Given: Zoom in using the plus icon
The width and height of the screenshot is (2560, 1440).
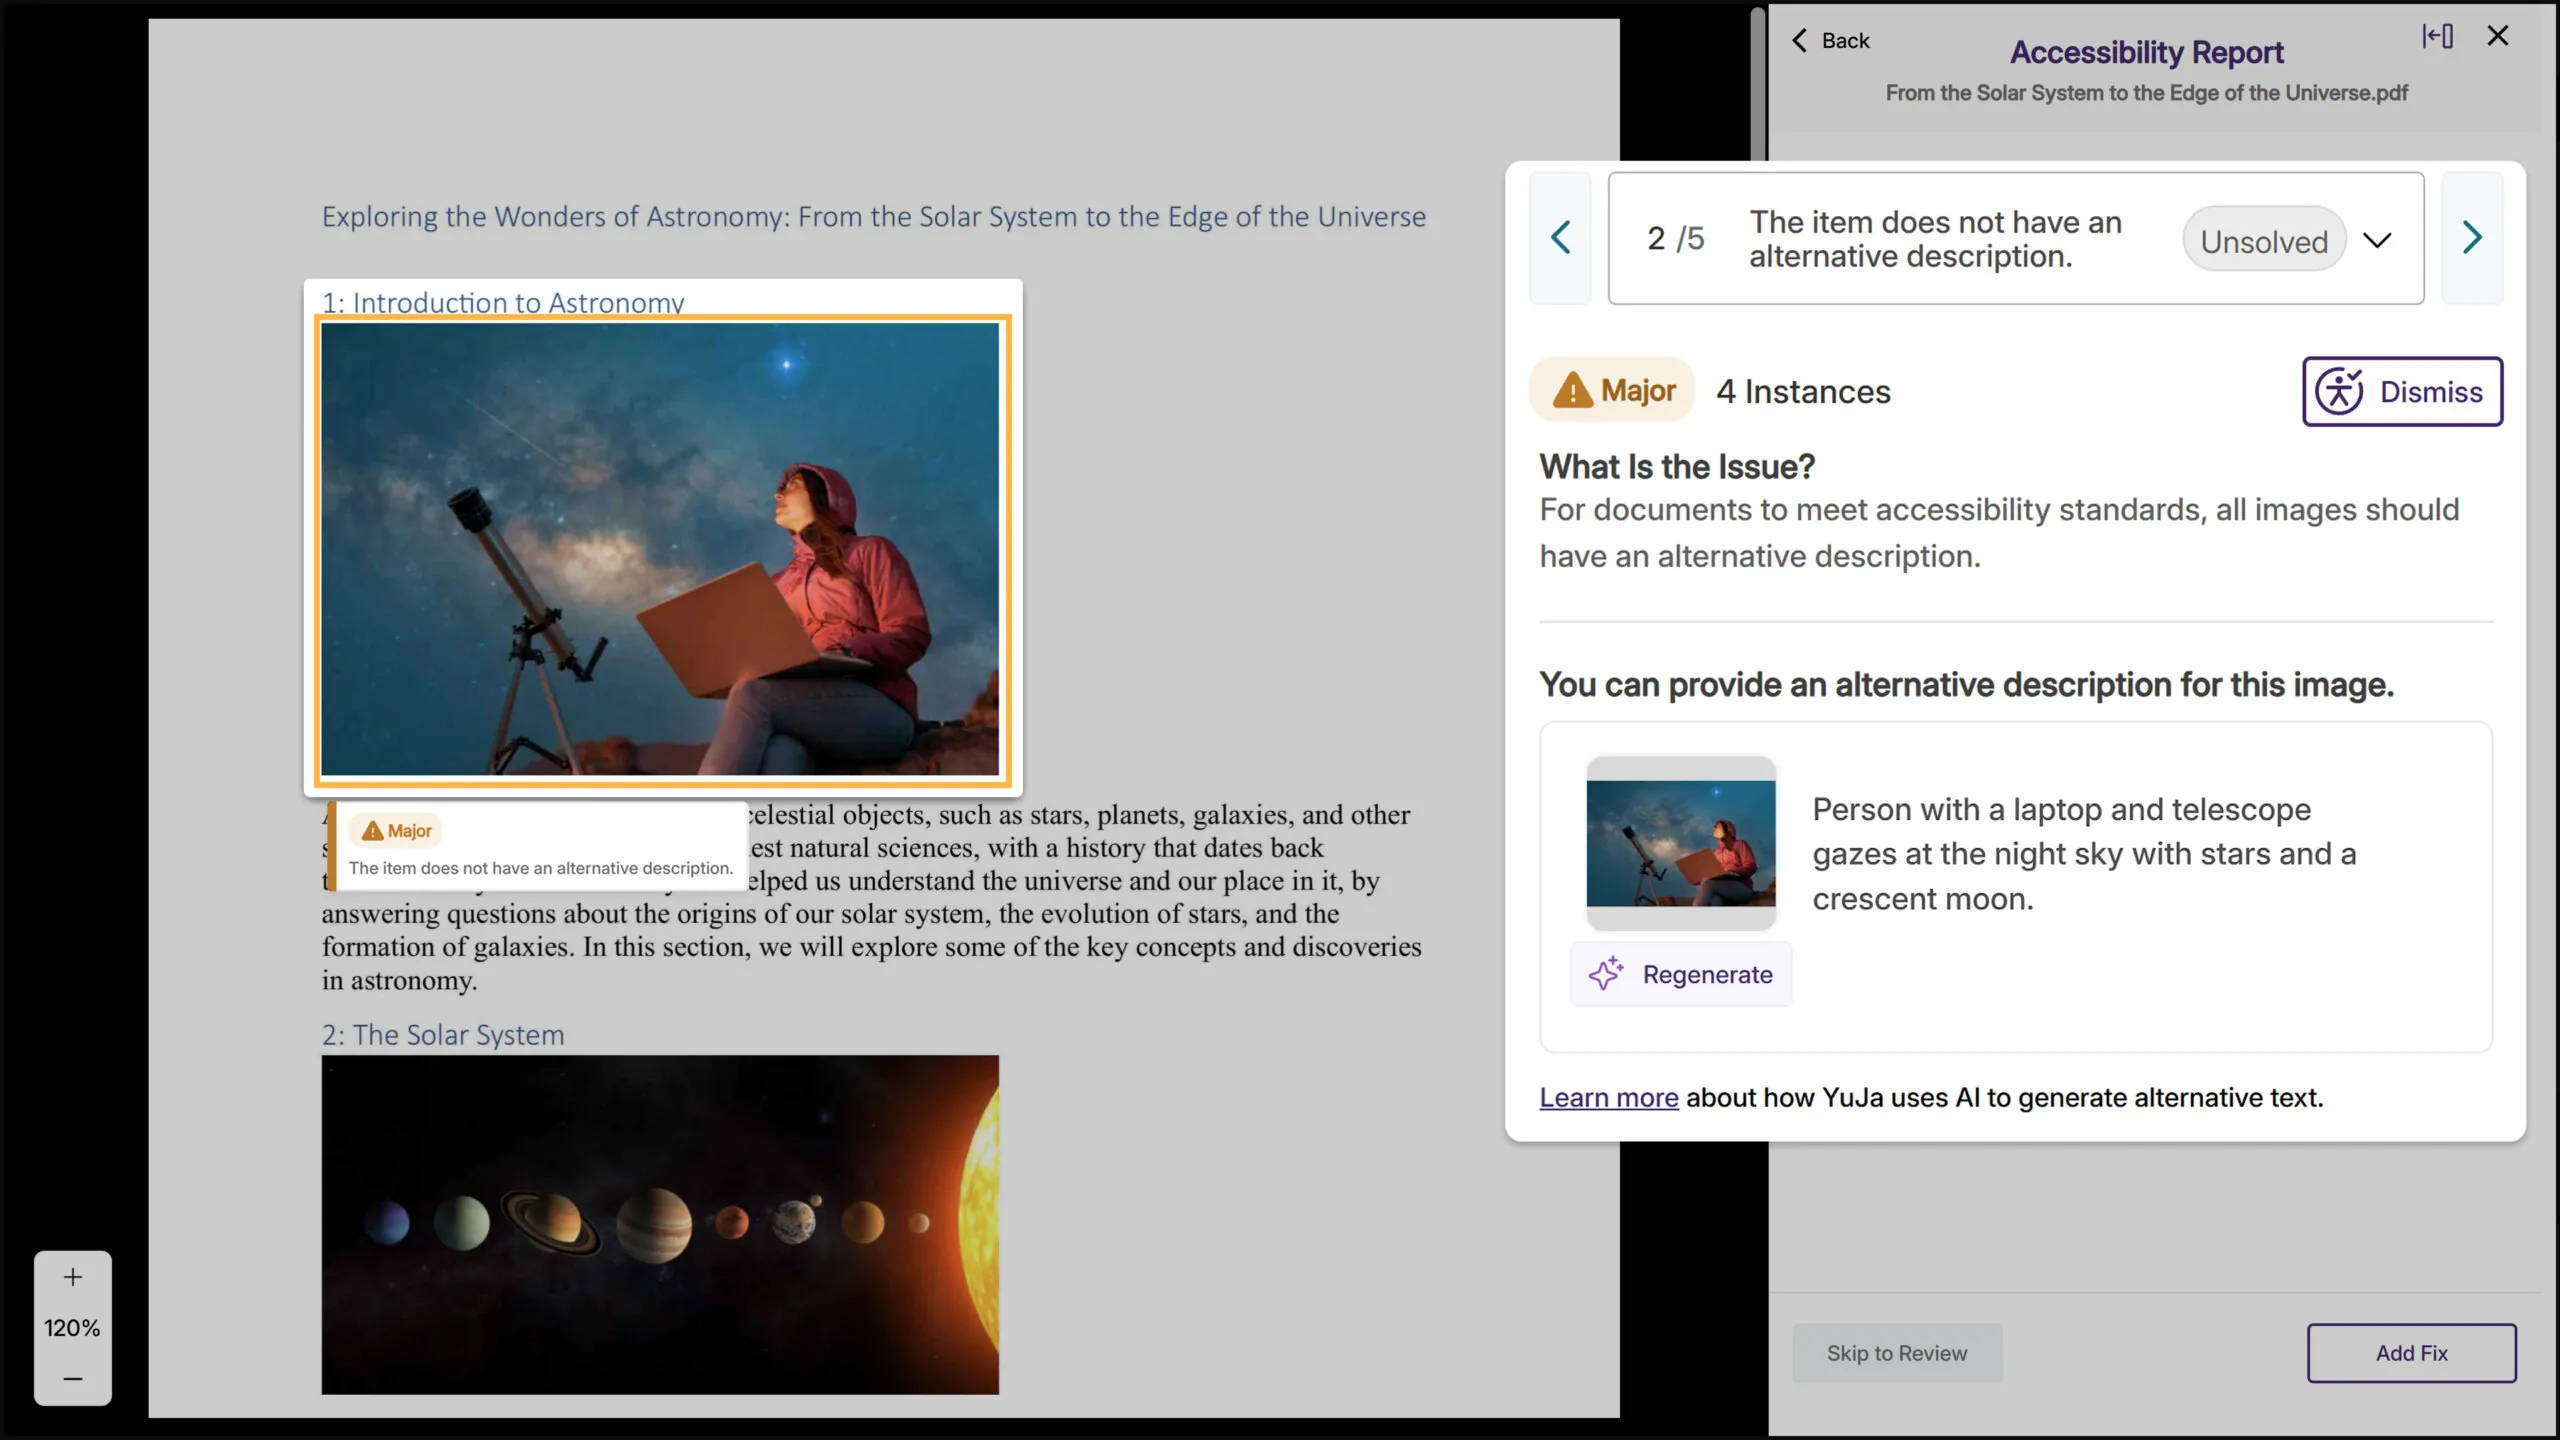Looking at the screenshot, I should [72, 1276].
